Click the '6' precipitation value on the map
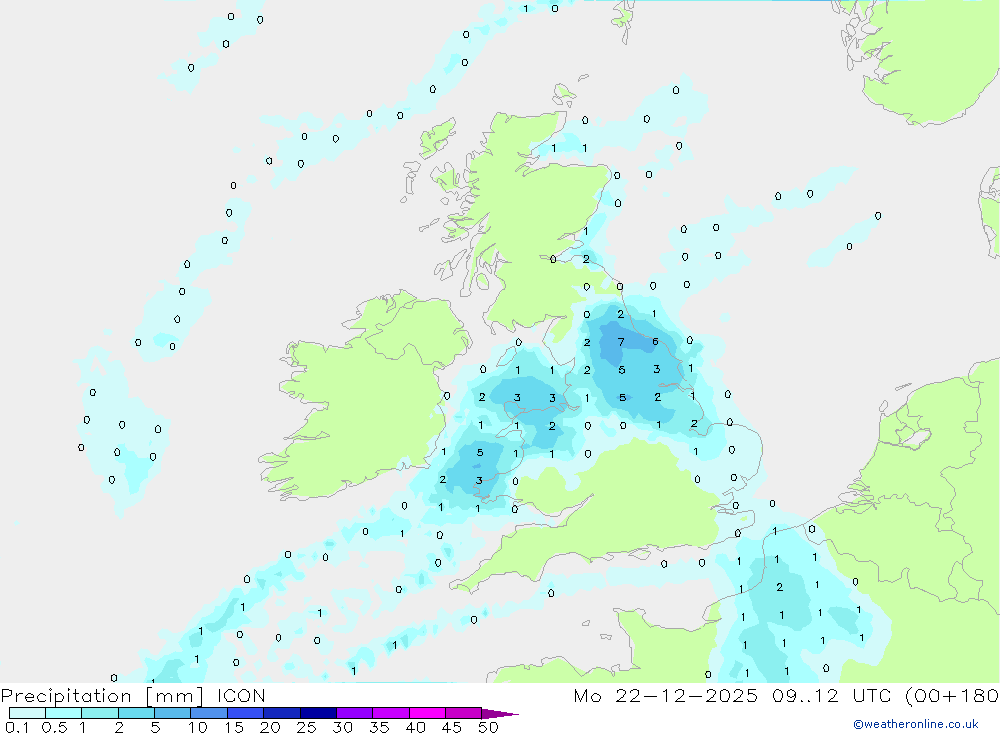The image size is (1000, 733). point(655,341)
